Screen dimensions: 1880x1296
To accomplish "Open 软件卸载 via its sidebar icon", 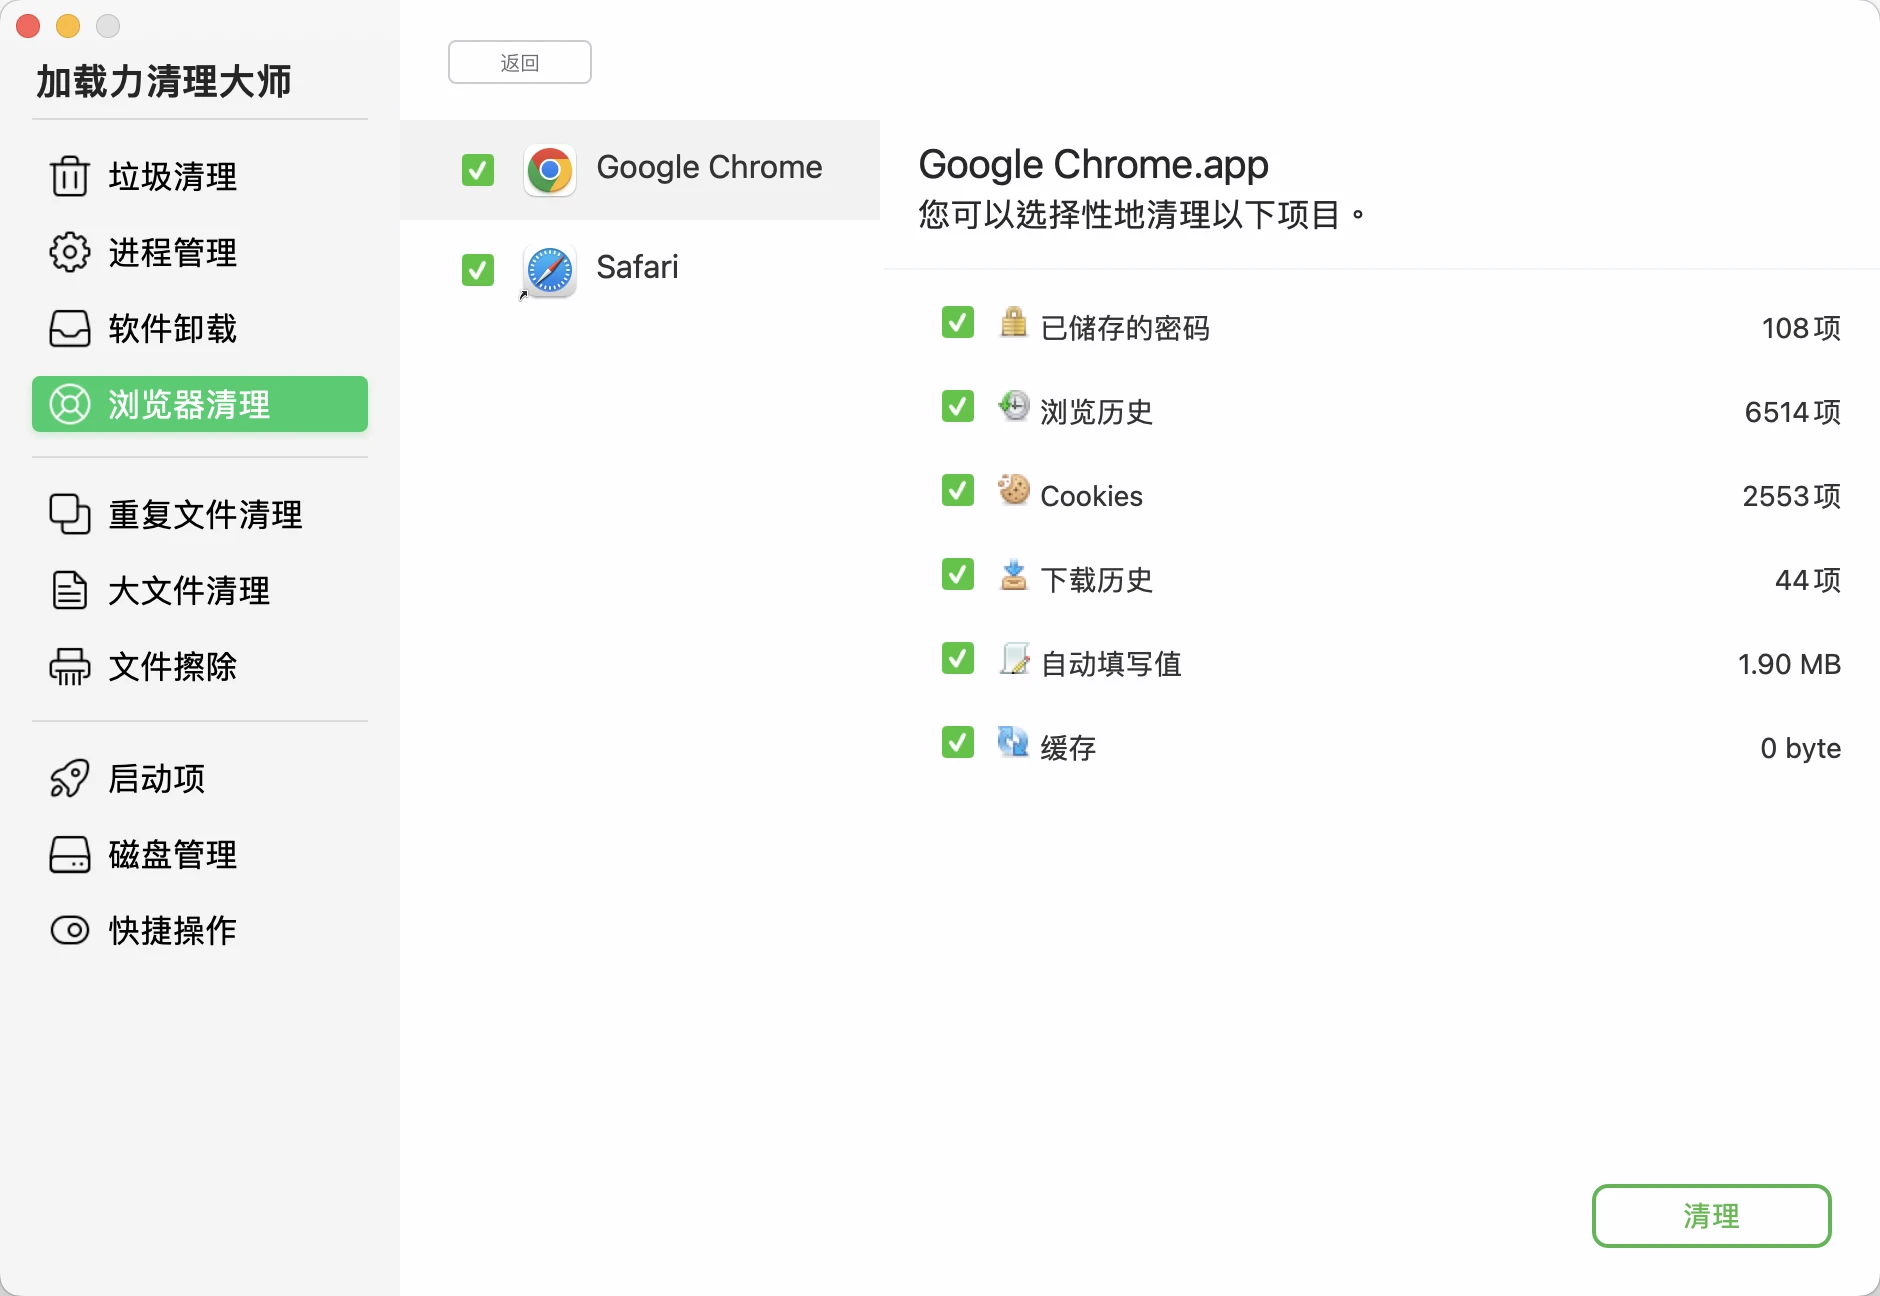I will (x=68, y=328).
